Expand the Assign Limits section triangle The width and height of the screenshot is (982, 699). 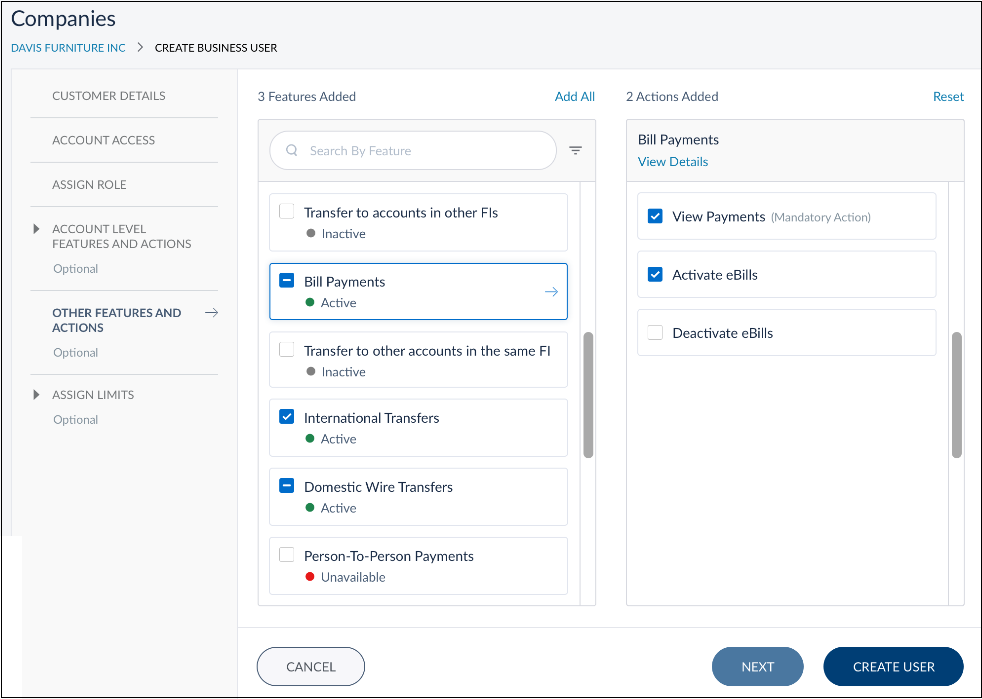tap(37, 395)
